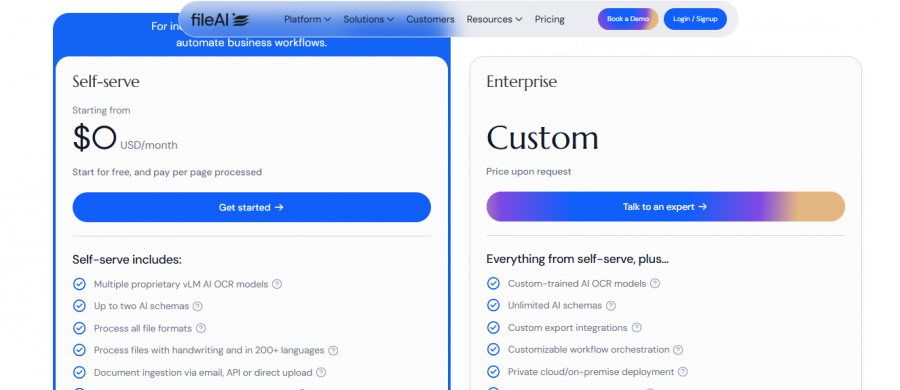
Task: Click the USD/month label
Action: [149, 145]
